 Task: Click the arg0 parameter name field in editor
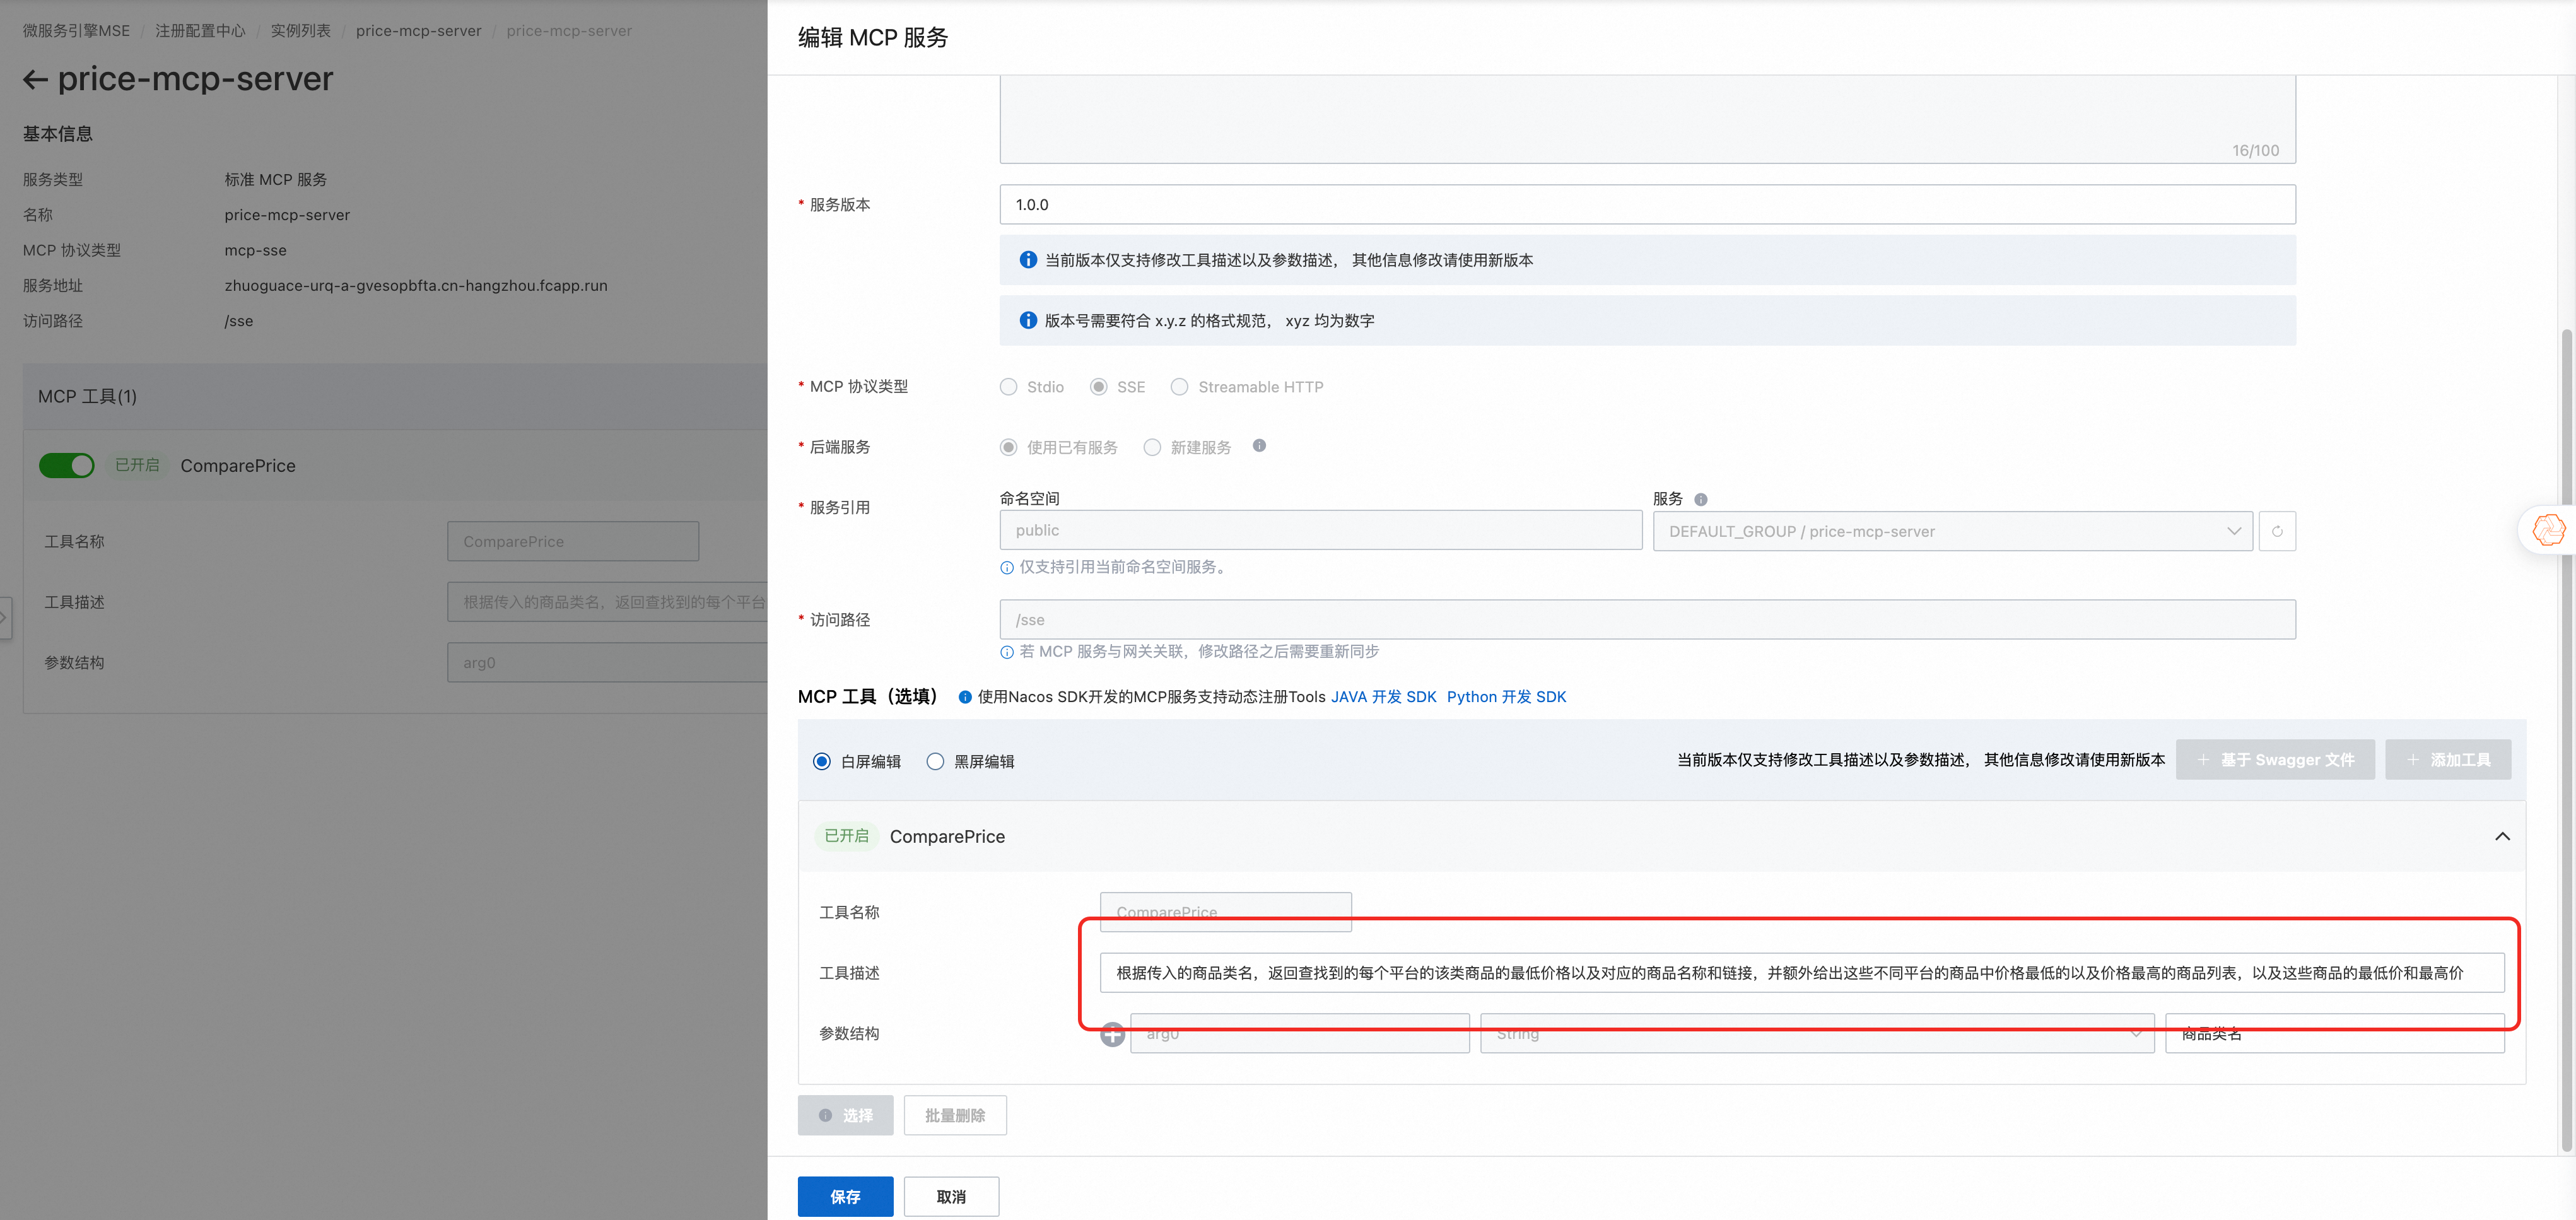[x=1299, y=1034]
